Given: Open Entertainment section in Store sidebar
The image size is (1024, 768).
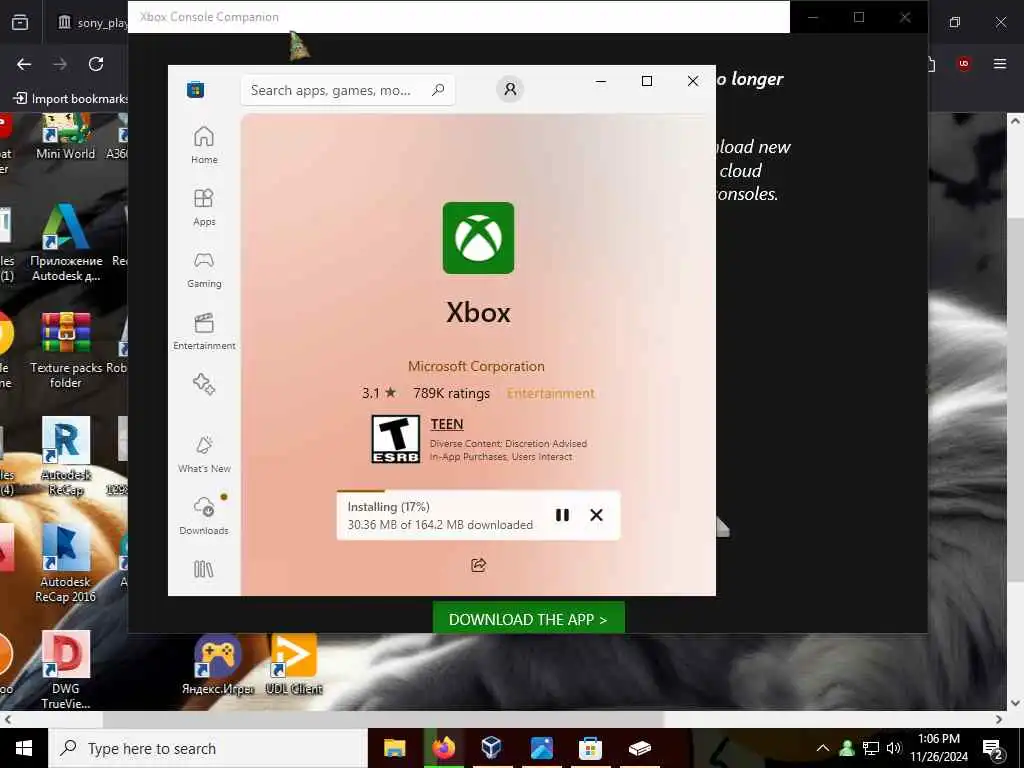Looking at the screenshot, I should [x=204, y=331].
